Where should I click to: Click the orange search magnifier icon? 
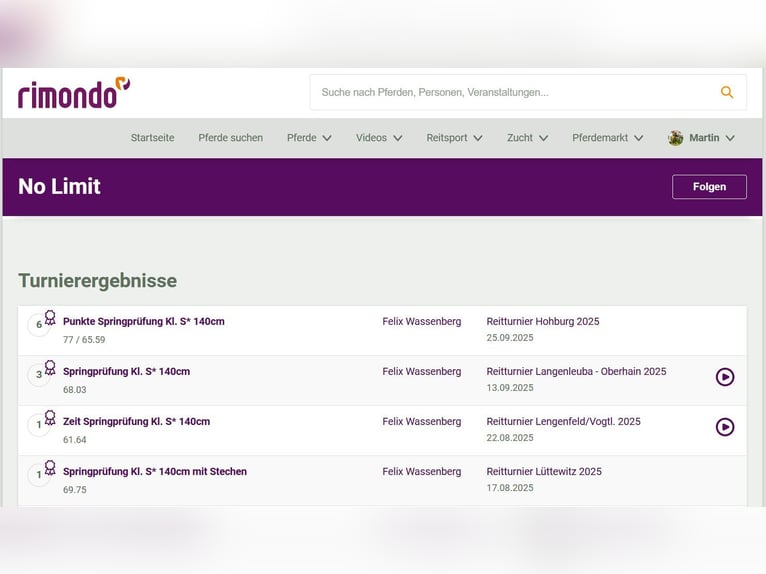pyautogui.click(x=727, y=93)
